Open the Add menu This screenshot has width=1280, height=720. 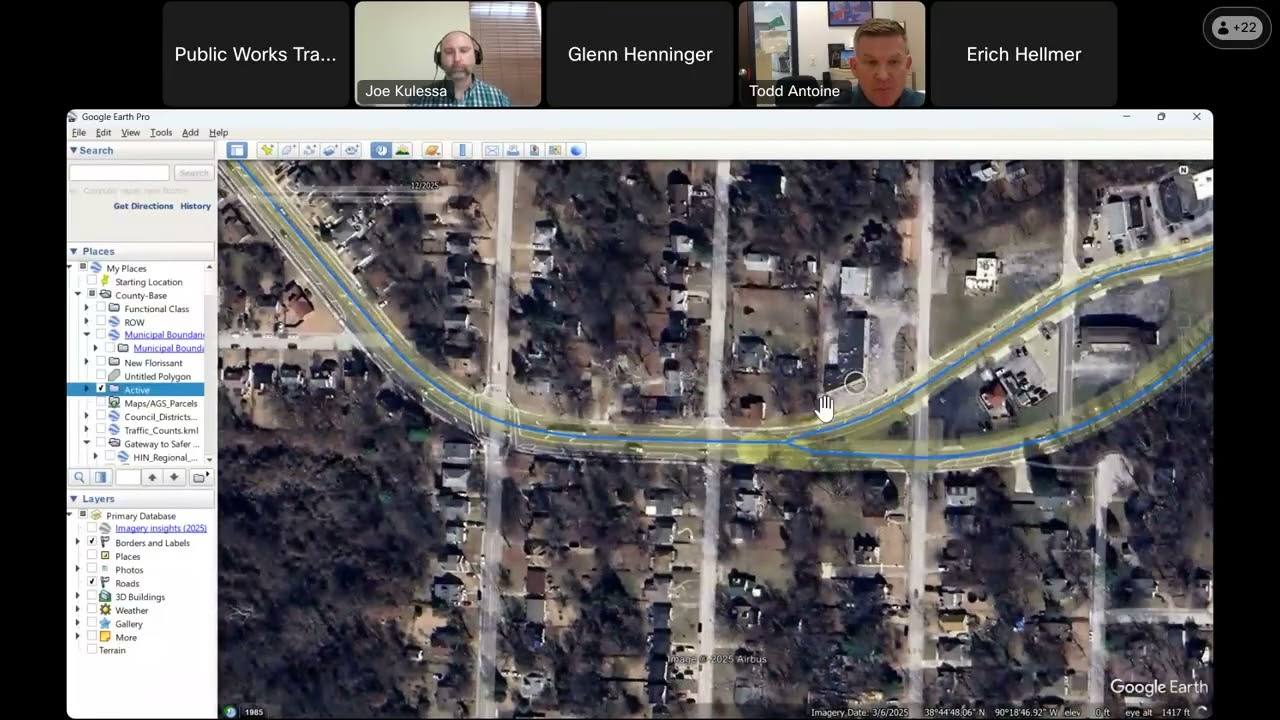point(190,132)
